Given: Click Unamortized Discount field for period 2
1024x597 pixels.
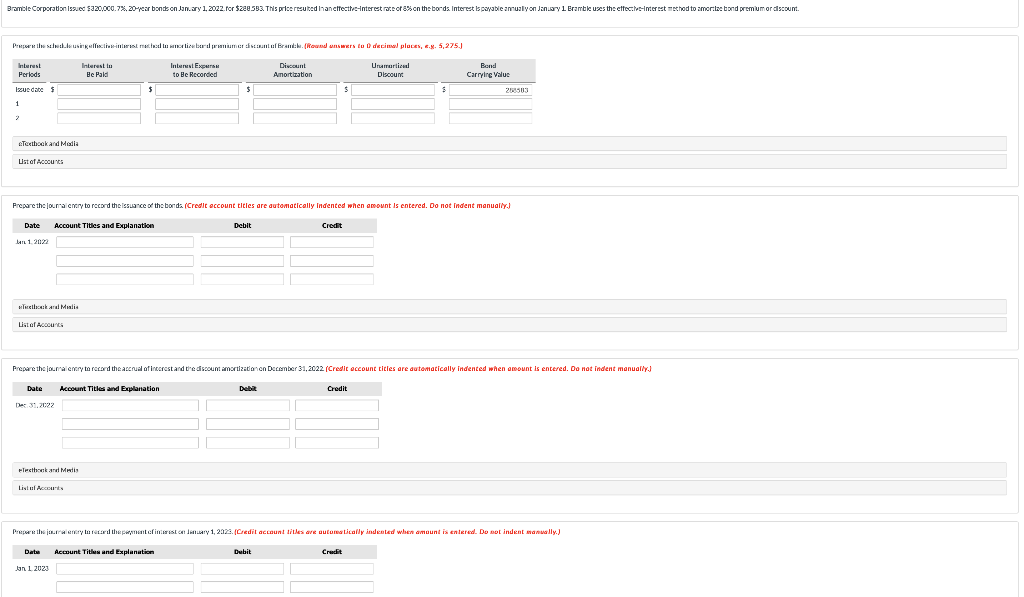Looking at the screenshot, I should point(392,118).
